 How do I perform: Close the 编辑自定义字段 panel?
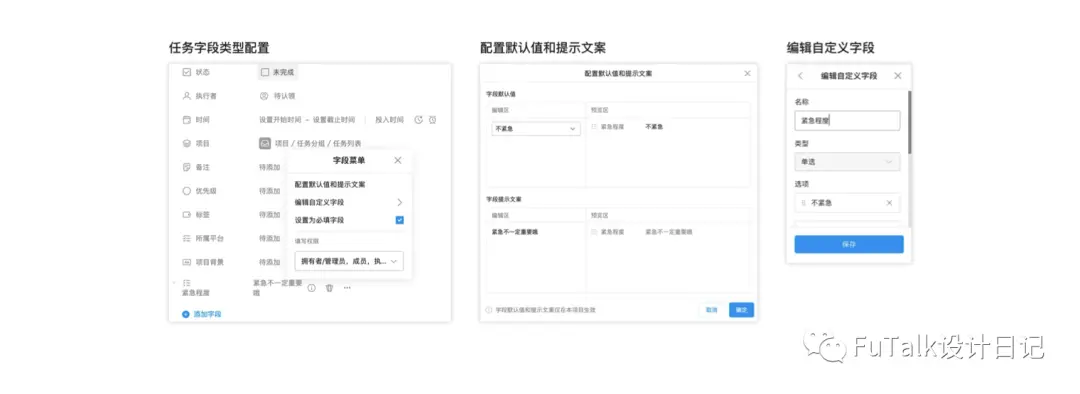pos(897,76)
